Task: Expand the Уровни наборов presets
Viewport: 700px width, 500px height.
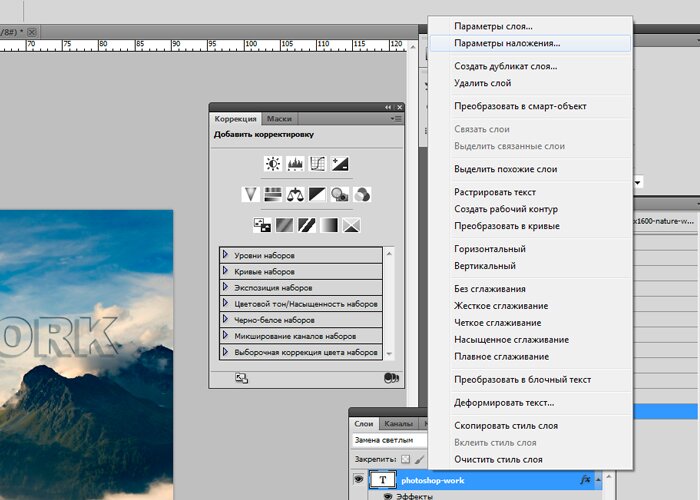Action: (x=226, y=255)
